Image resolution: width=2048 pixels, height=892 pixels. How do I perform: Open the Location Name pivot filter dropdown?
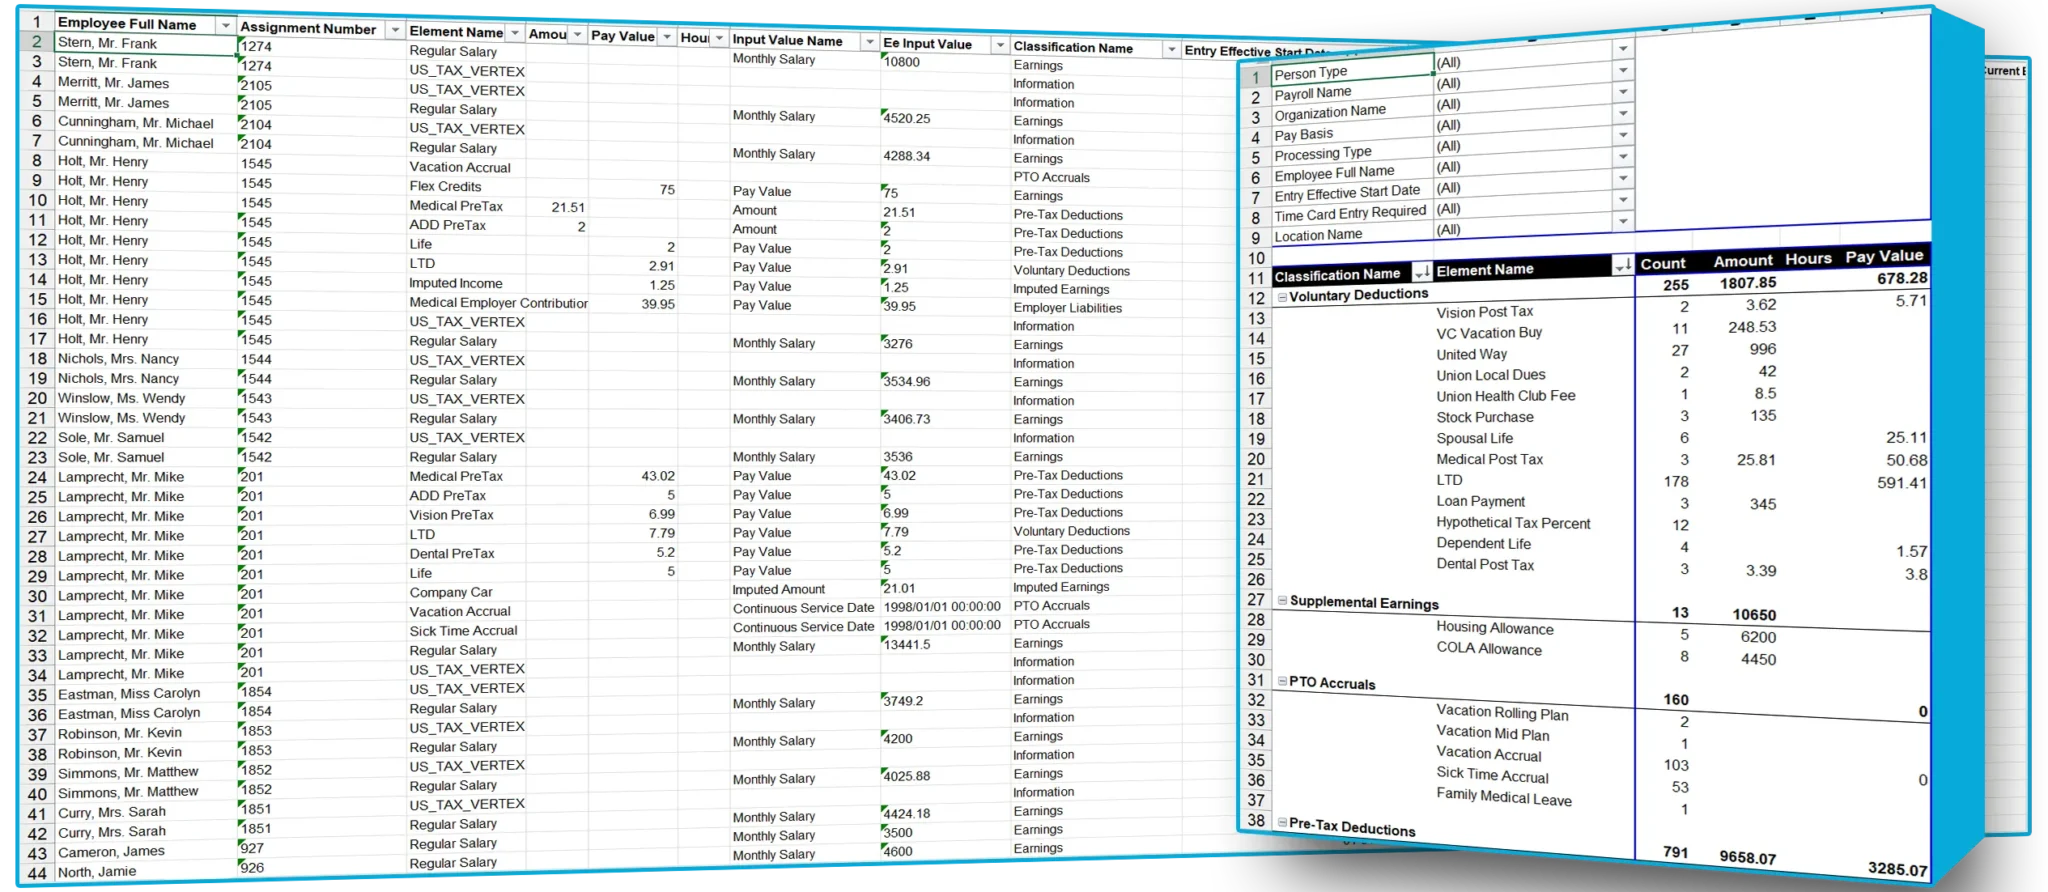click(1623, 221)
